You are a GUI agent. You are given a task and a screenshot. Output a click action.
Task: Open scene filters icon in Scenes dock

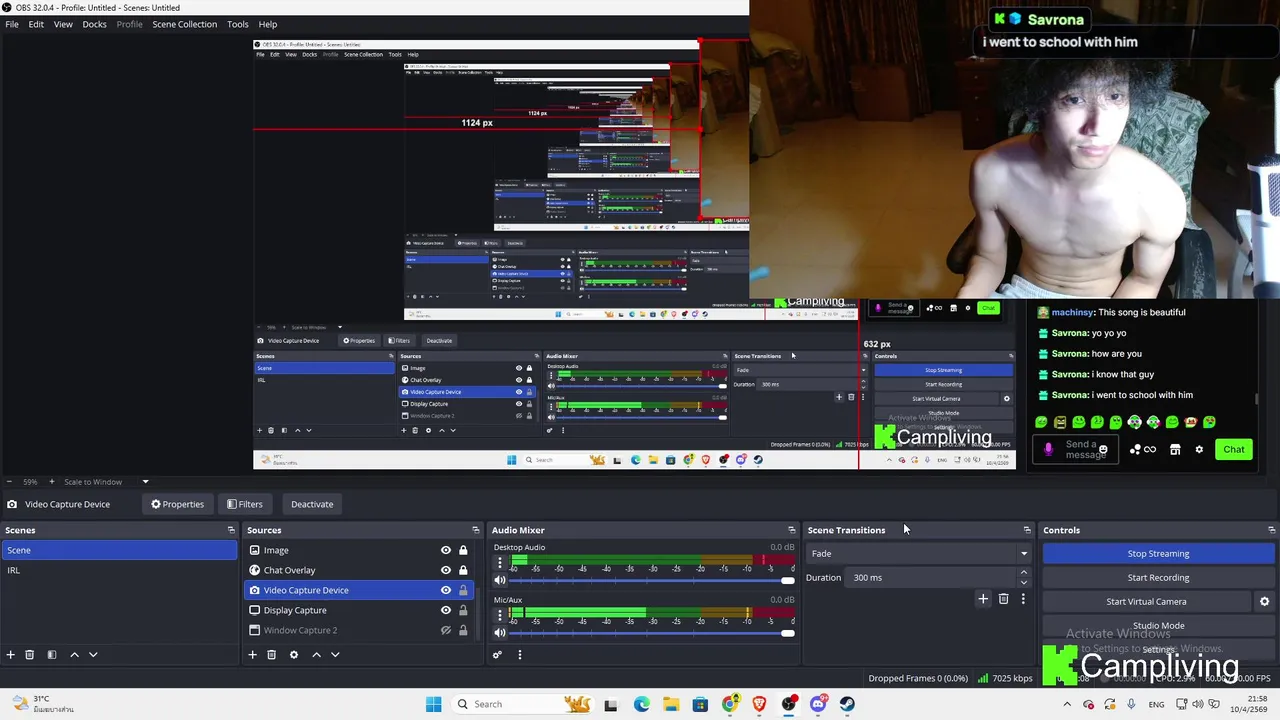[x=52, y=654]
